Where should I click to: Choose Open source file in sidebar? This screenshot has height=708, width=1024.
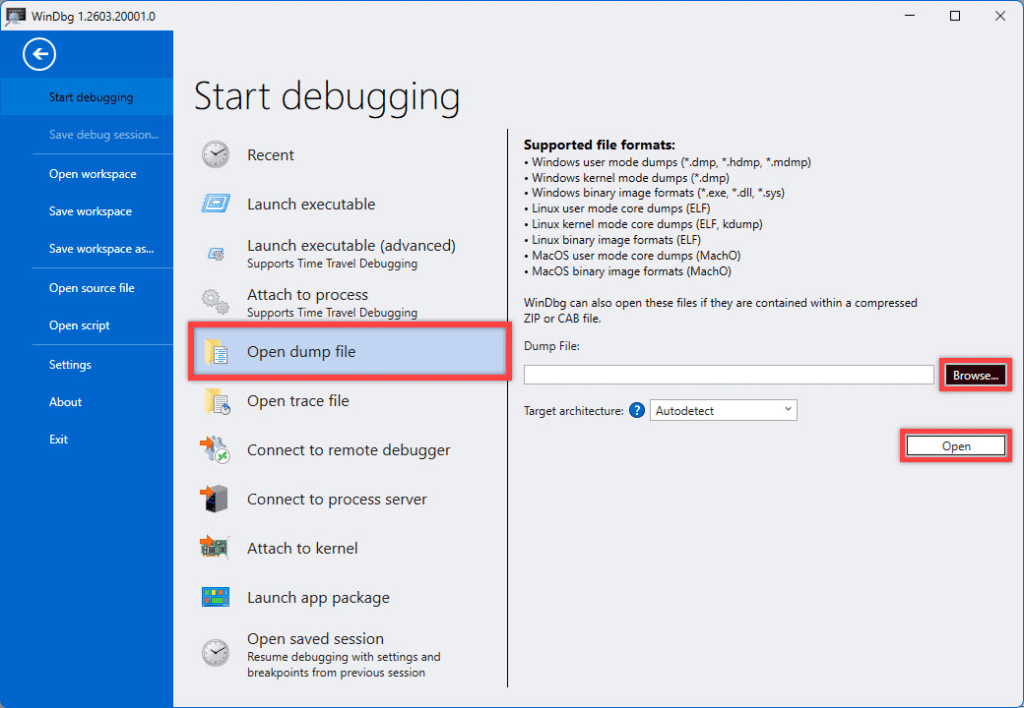[x=91, y=288]
